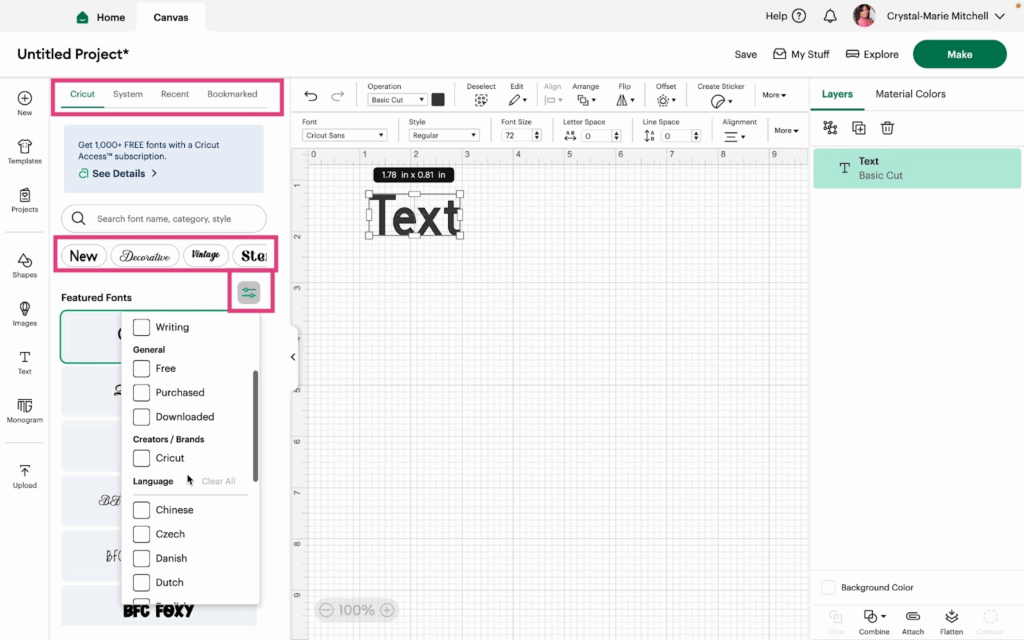Duplicate the selected layer
This screenshot has width=1024, height=640.
click(859, 128)
